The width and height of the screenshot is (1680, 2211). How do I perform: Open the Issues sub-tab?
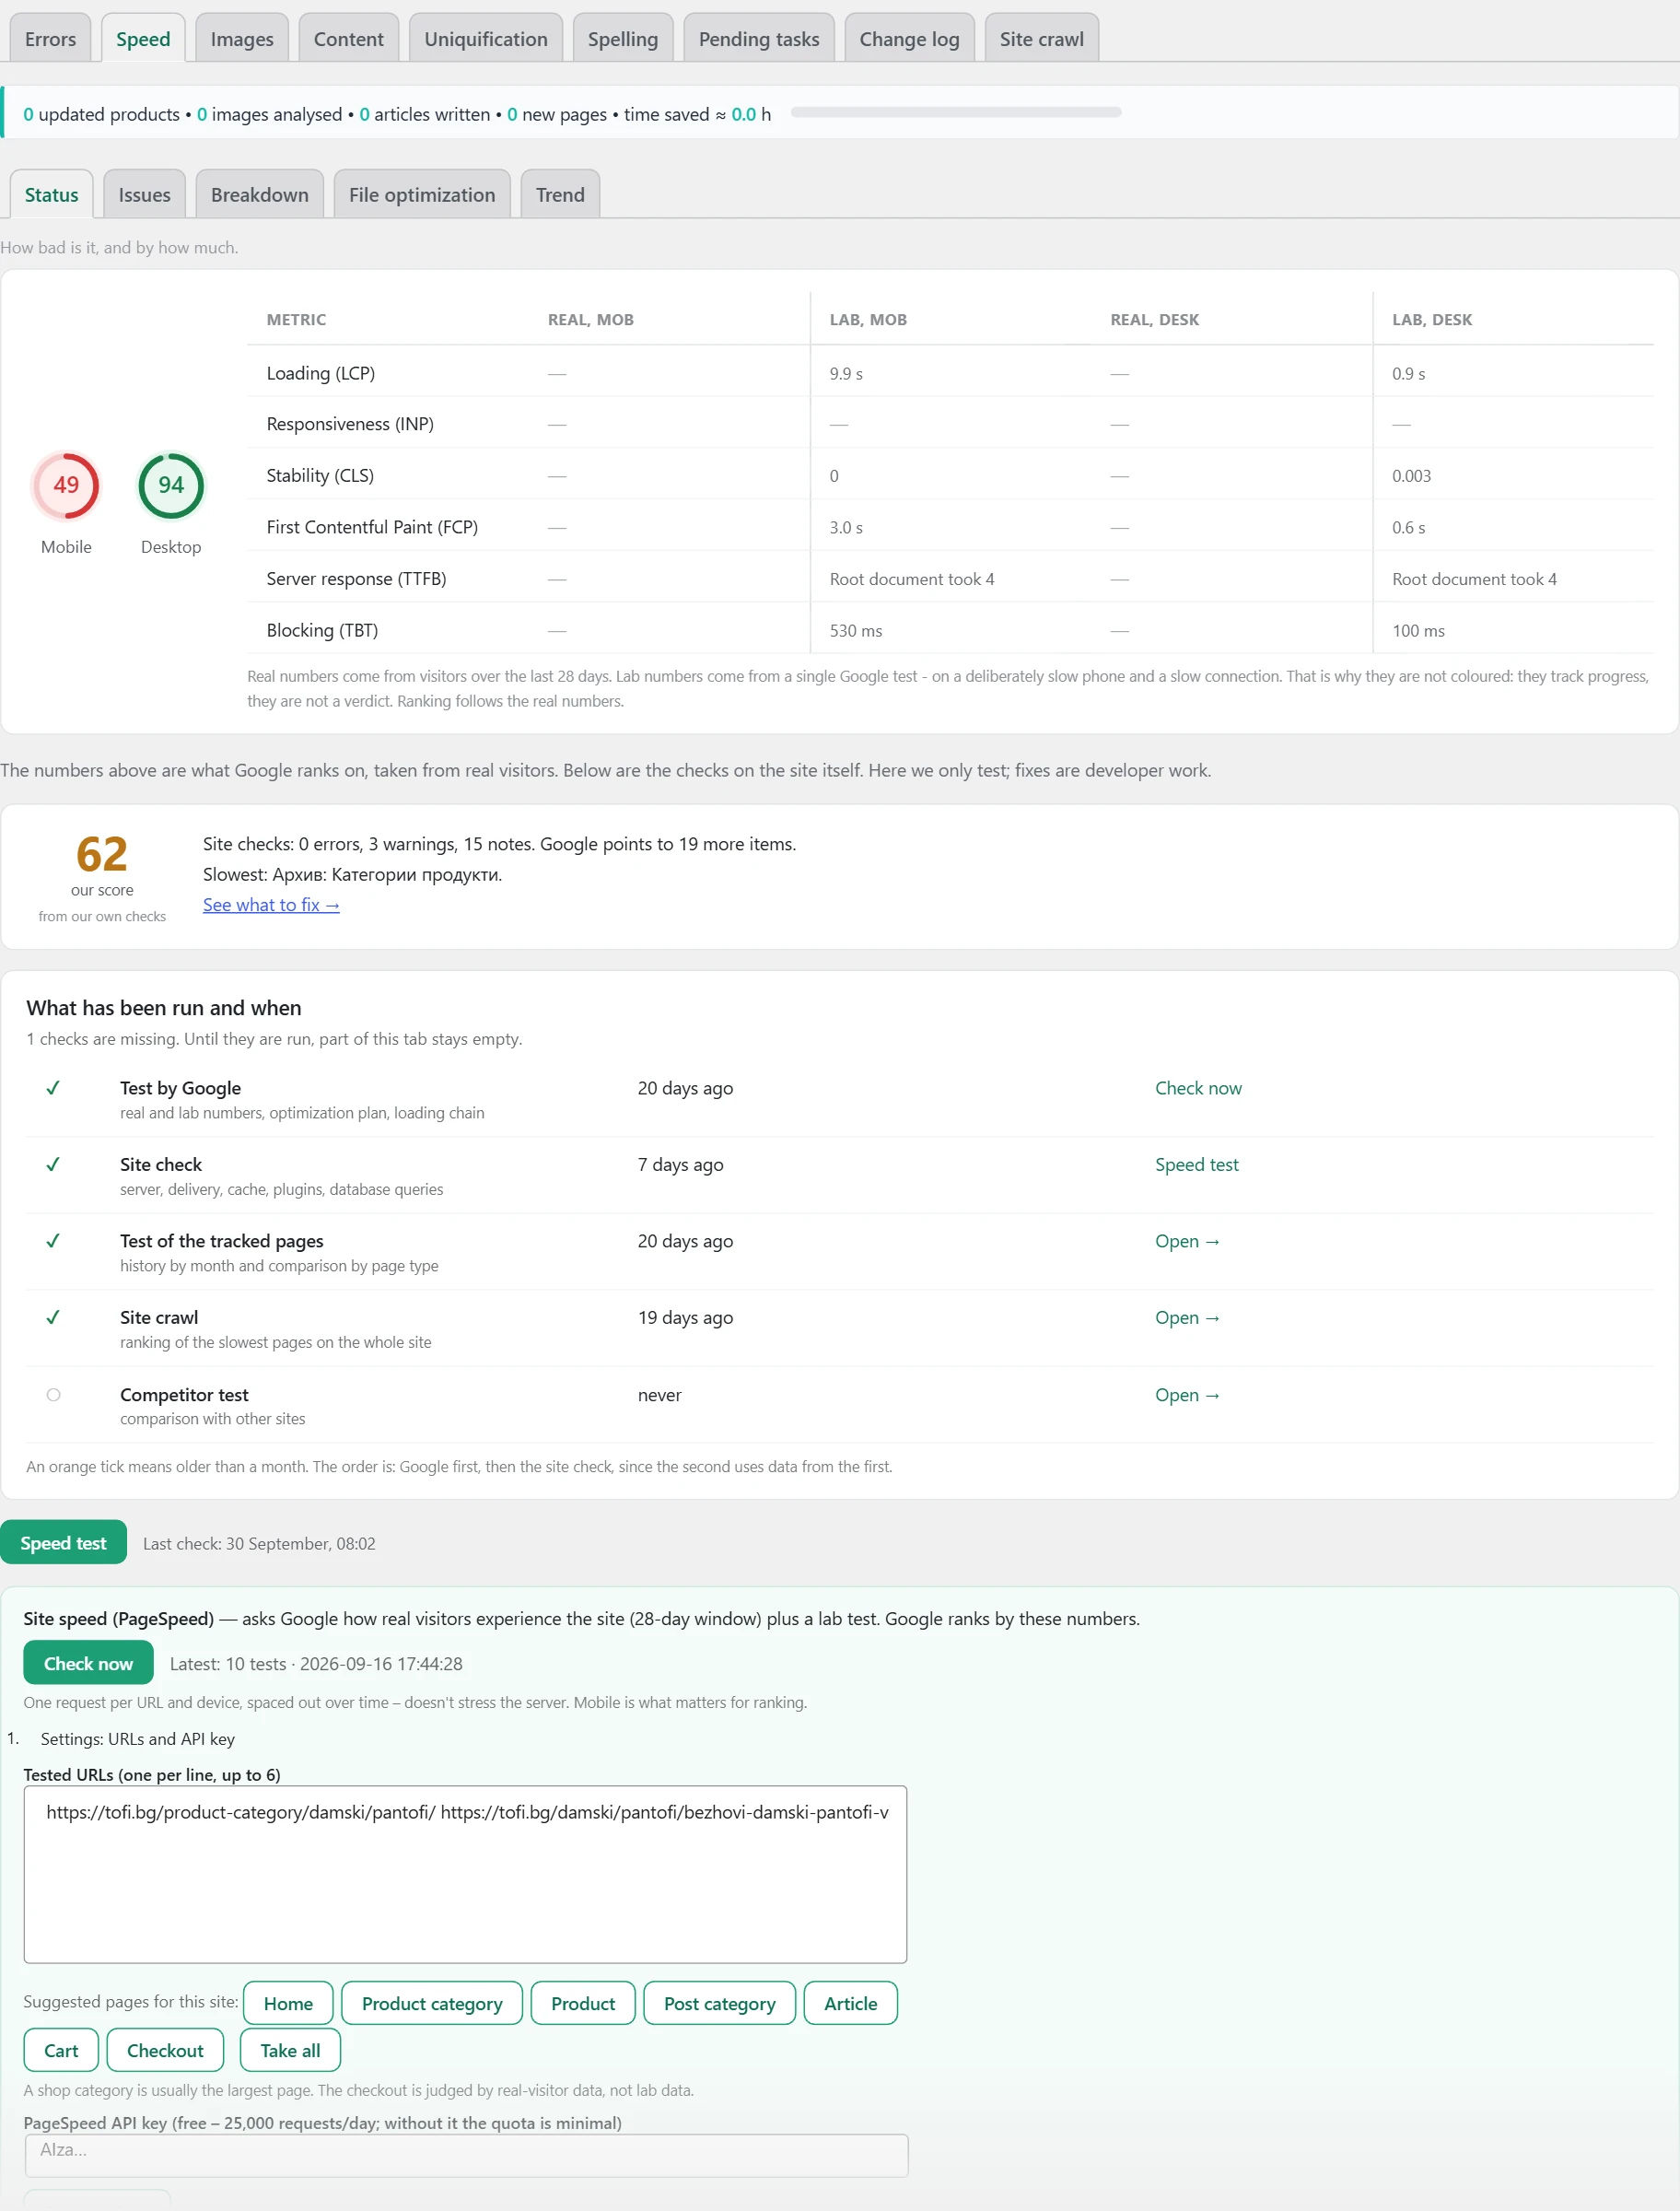(x=144, y=195)
